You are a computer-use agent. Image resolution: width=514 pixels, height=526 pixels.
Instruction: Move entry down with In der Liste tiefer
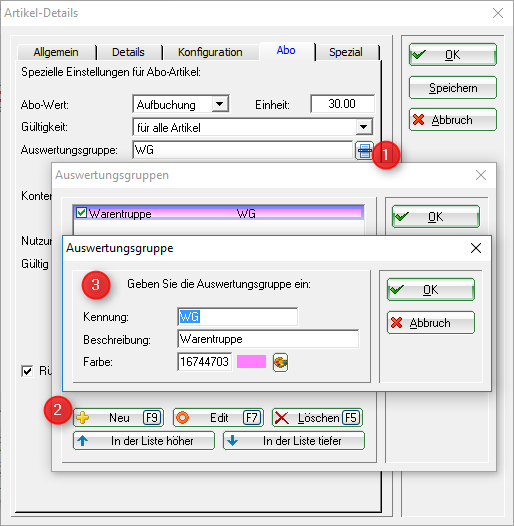point(294,440)
